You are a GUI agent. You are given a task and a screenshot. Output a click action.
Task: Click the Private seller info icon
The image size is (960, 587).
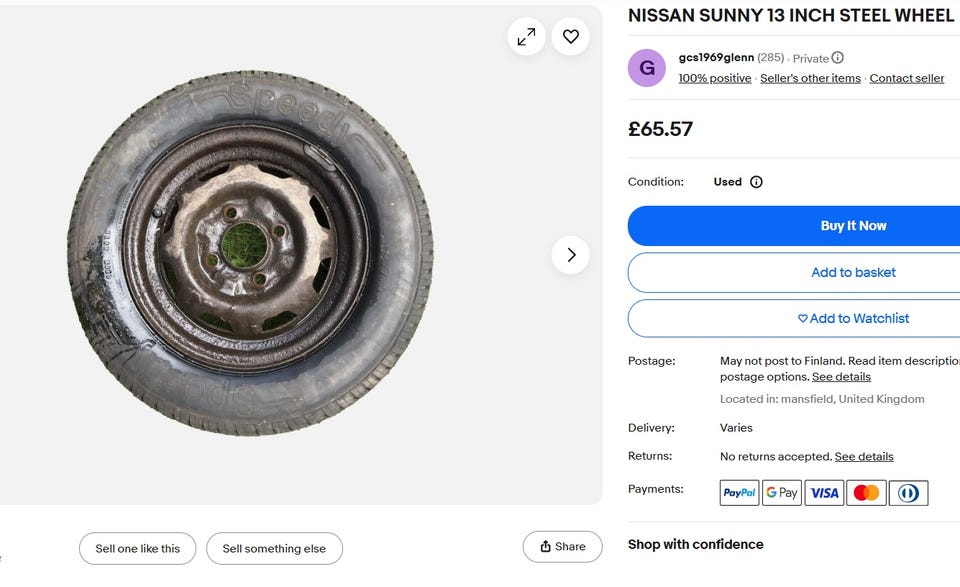tap(838, 58)
